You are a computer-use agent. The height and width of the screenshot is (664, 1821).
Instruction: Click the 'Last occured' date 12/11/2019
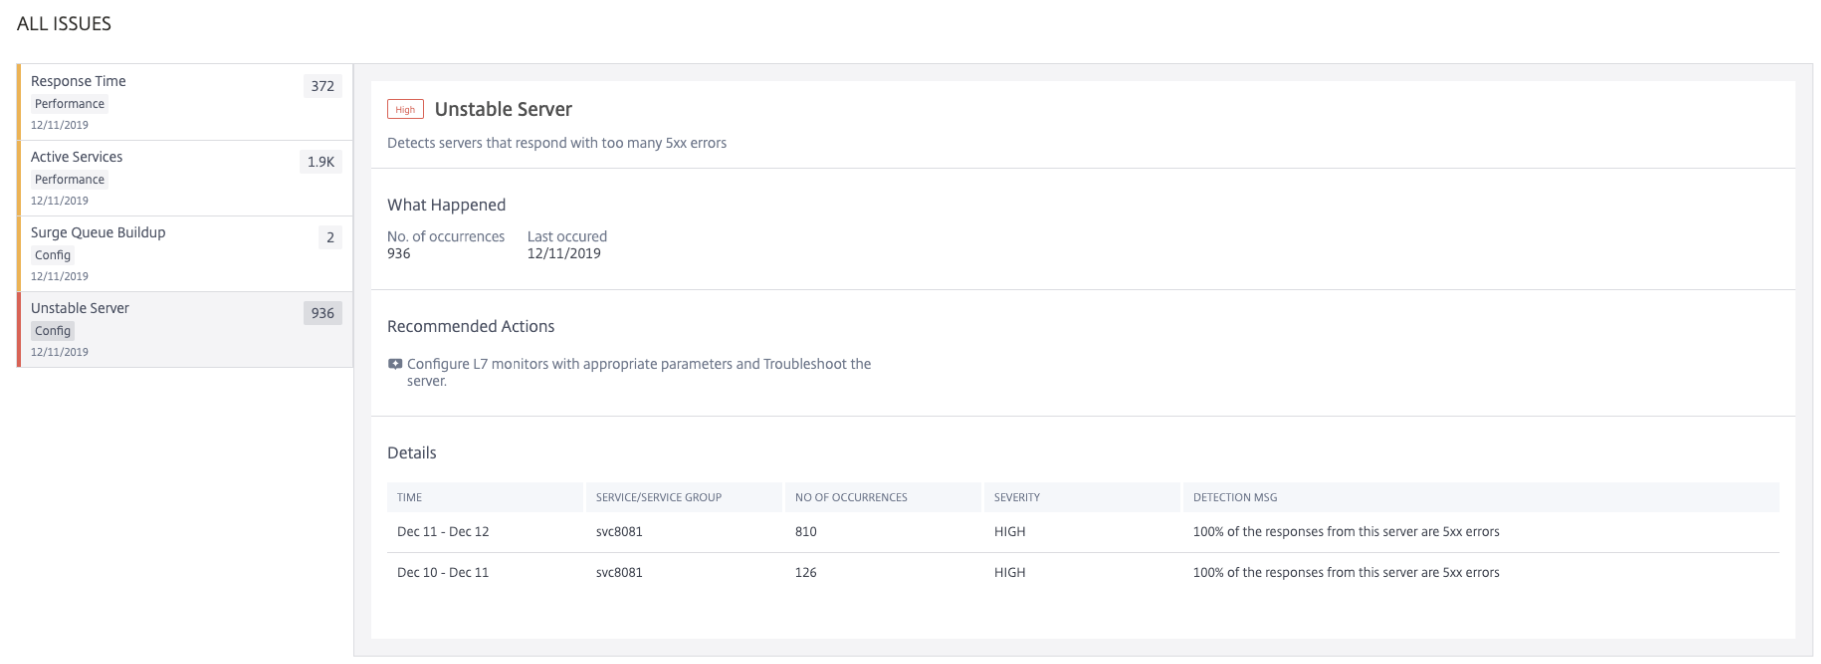pos(564,254)
